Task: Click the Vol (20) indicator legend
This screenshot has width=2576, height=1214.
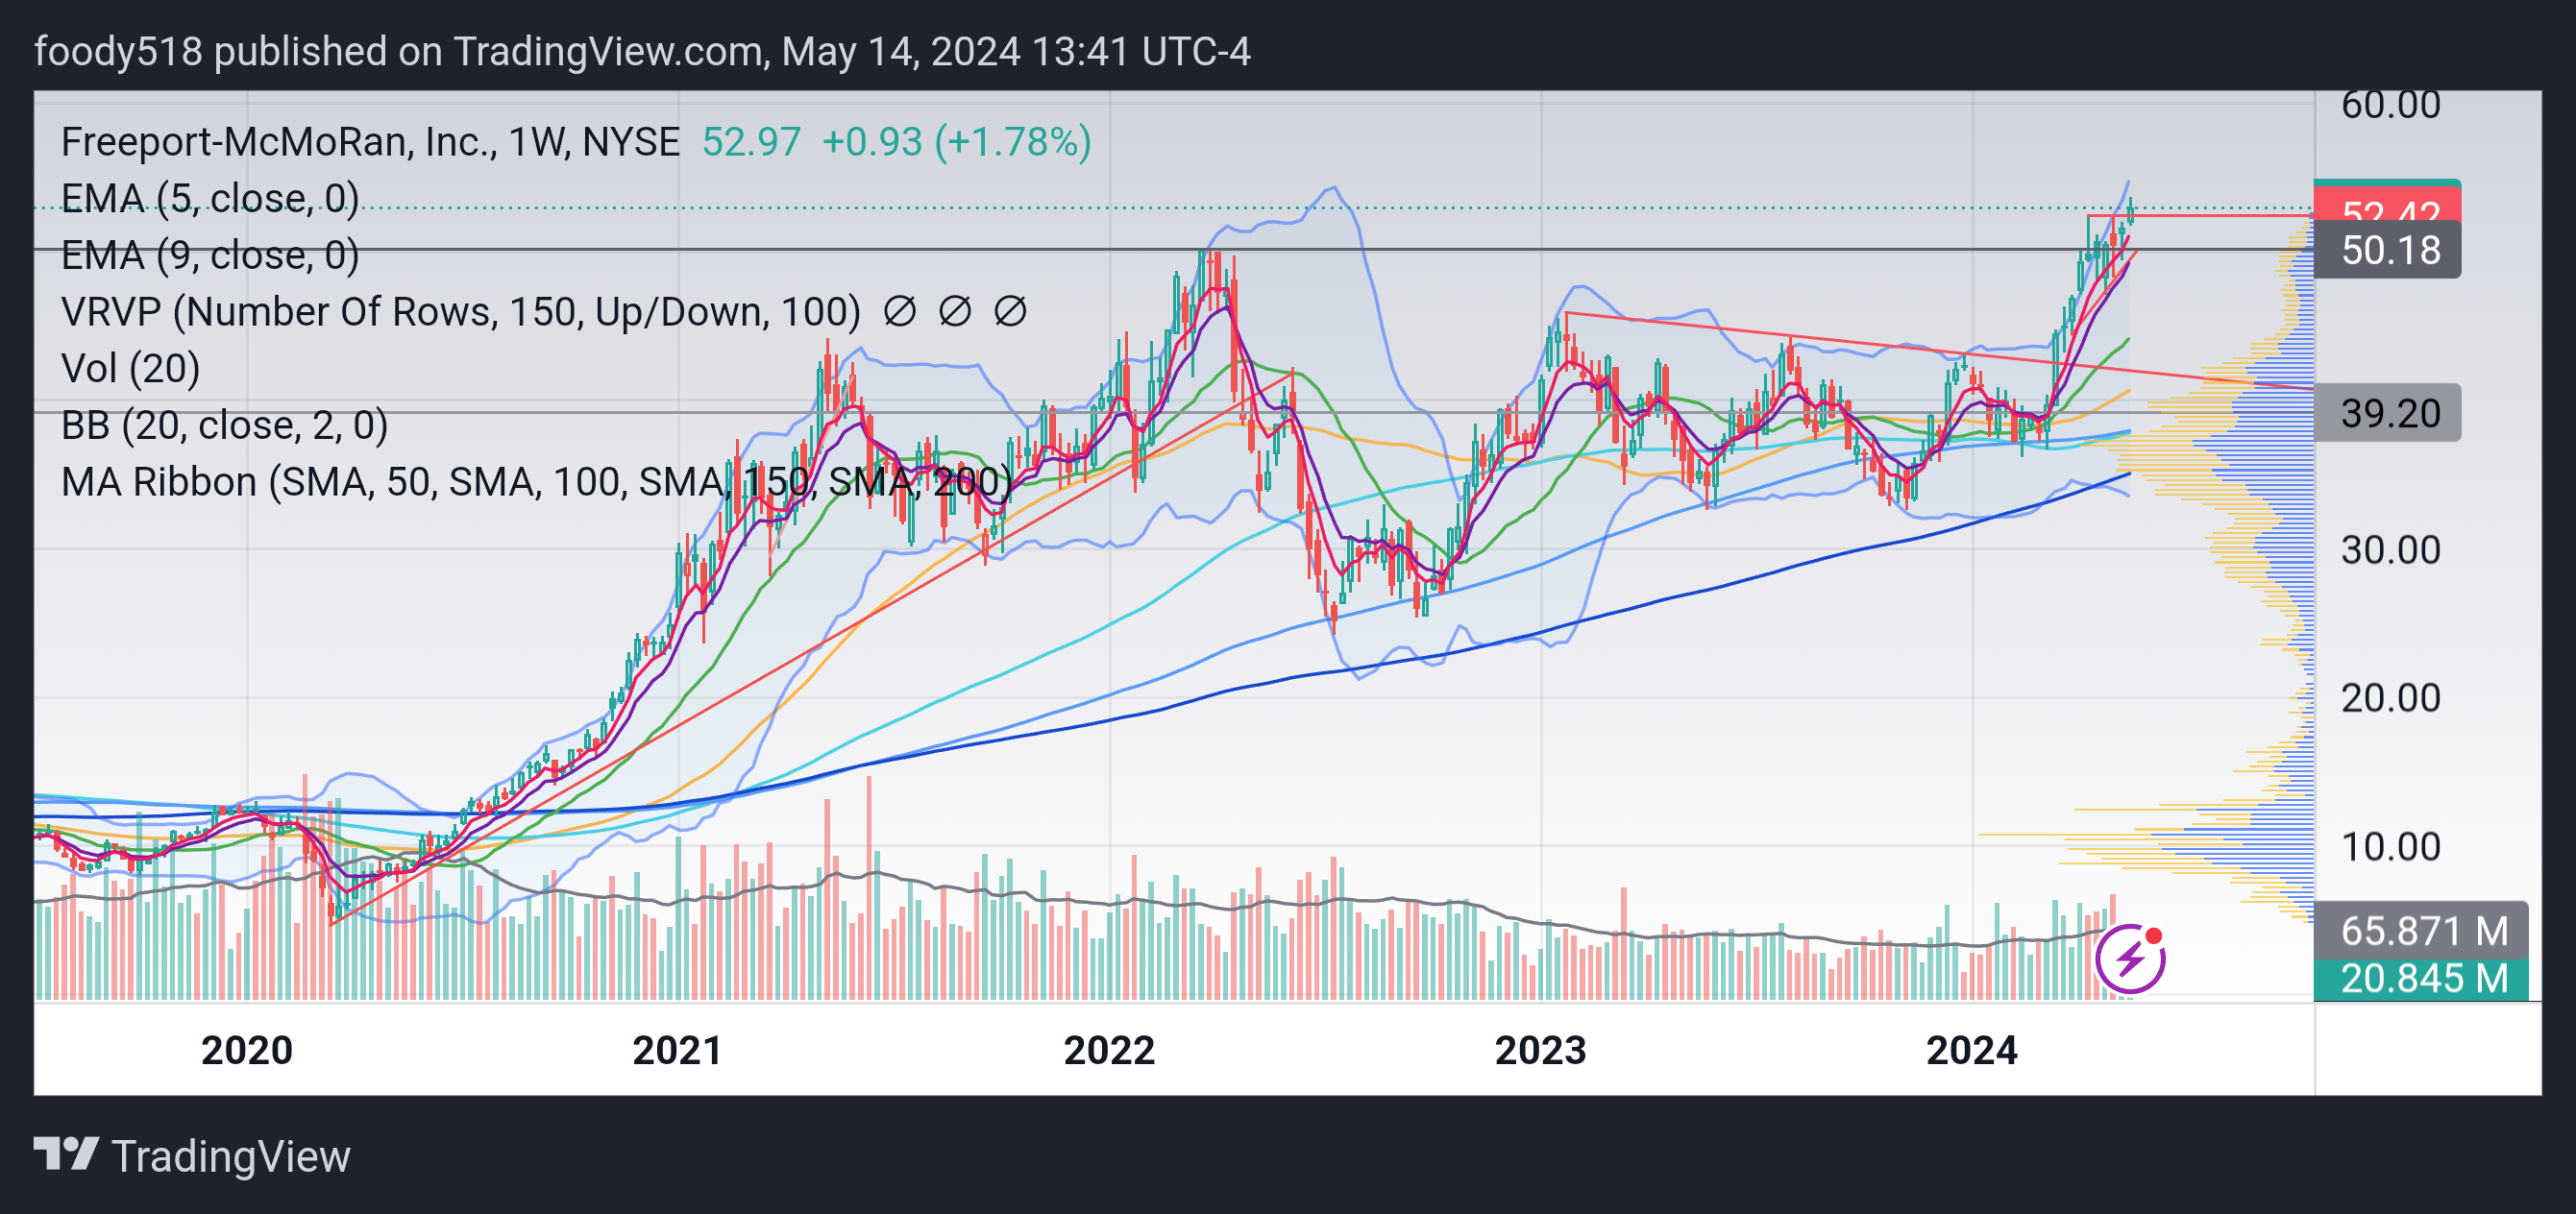Action: (131, 369)
